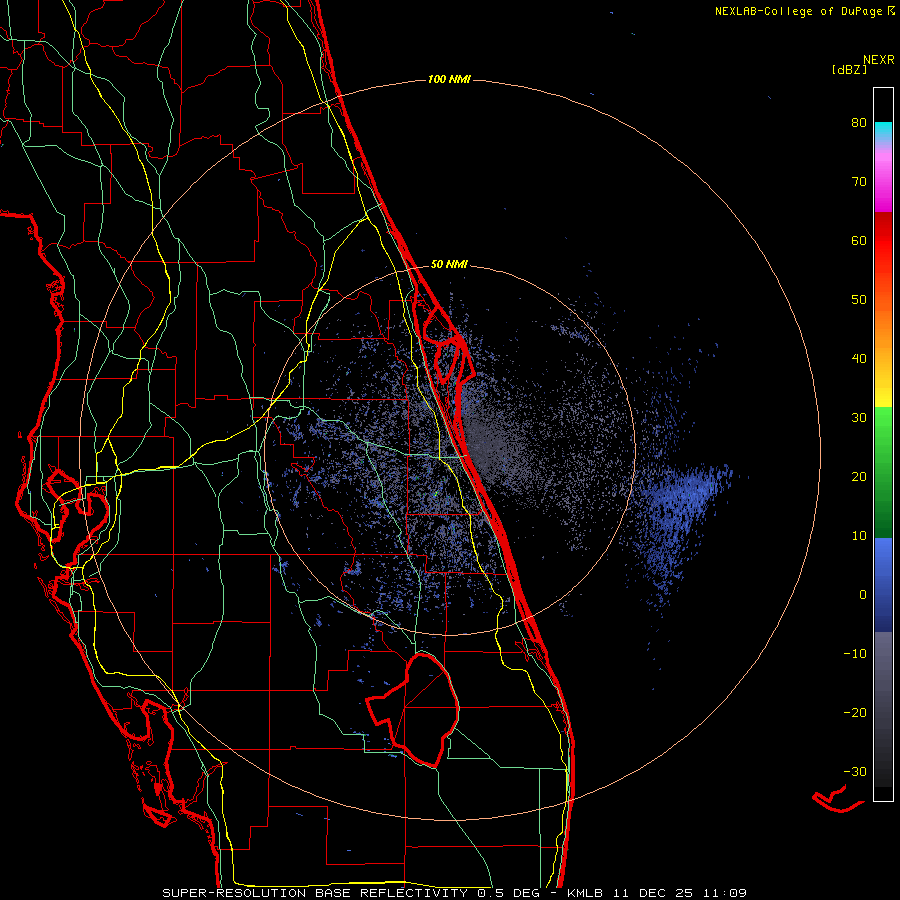
Task: Click the magenta band of the dBZ color bar
Action: 883,184
